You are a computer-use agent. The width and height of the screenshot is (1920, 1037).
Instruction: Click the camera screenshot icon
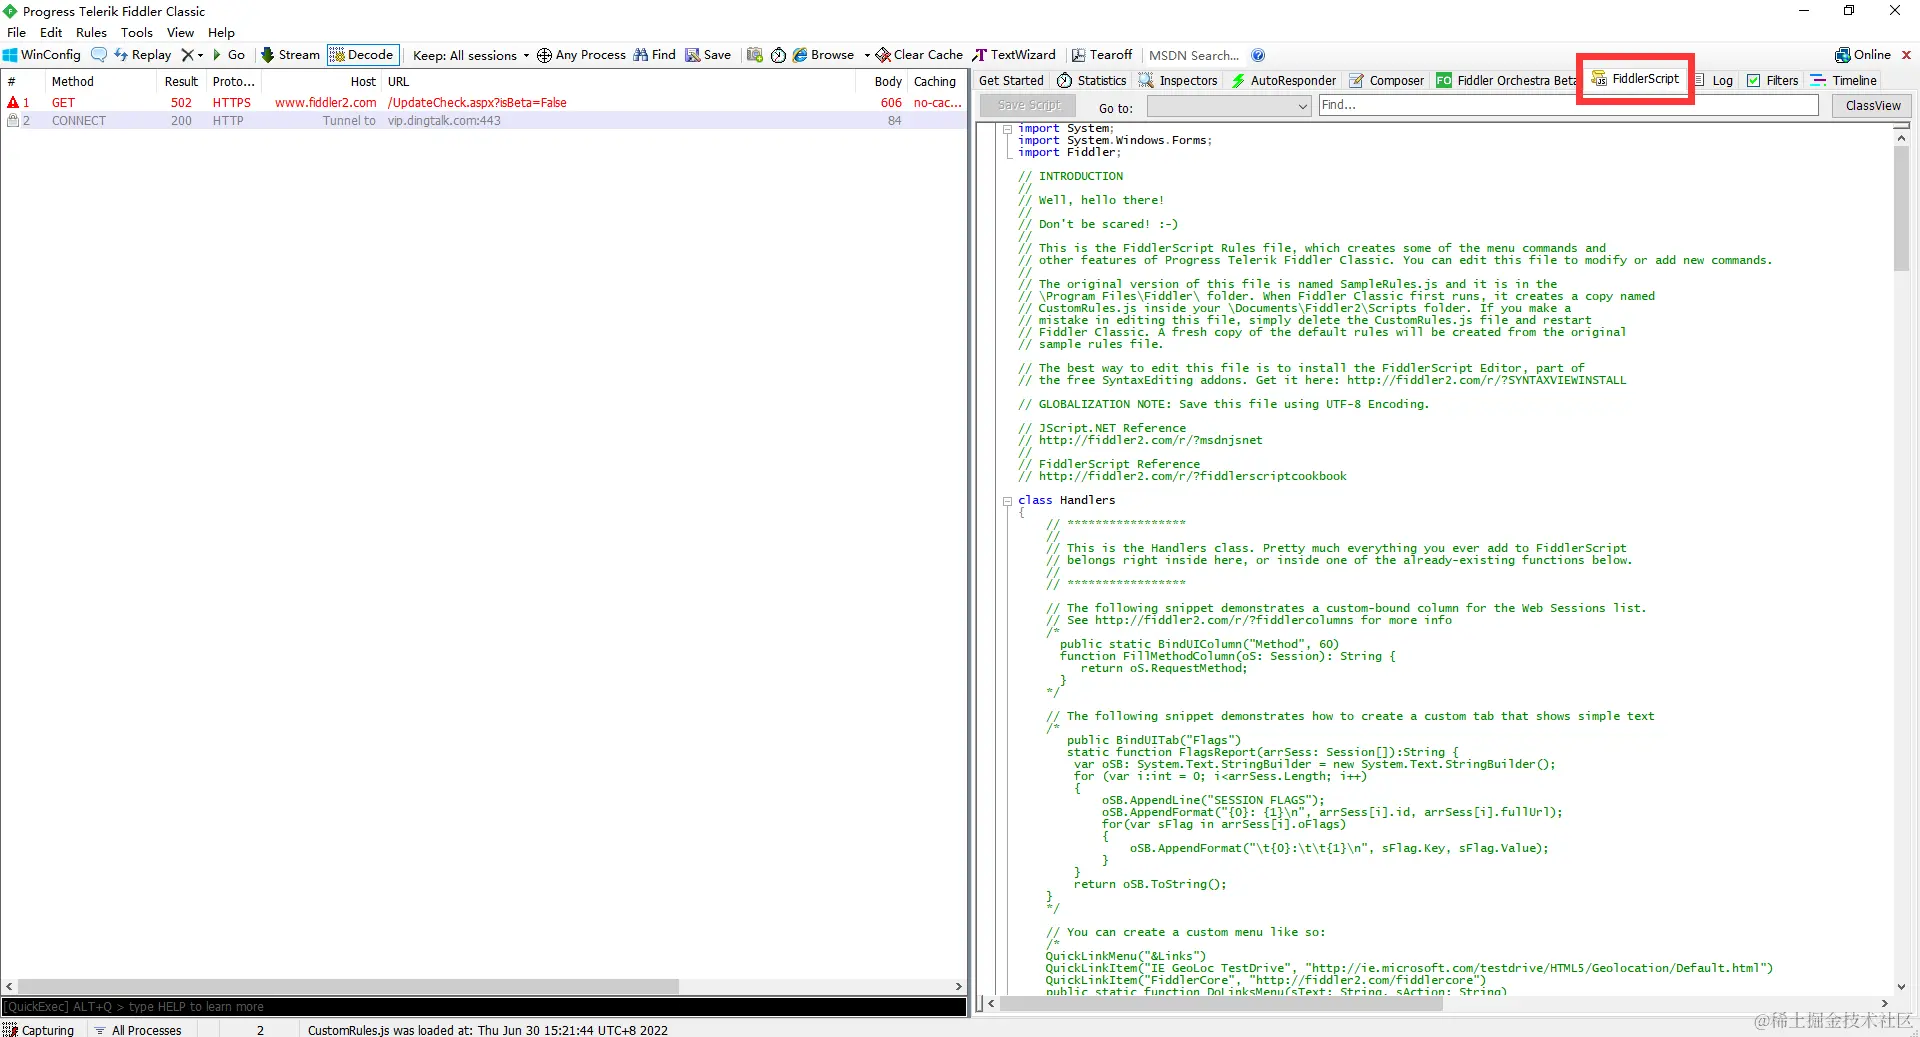[x=755, y=55]
